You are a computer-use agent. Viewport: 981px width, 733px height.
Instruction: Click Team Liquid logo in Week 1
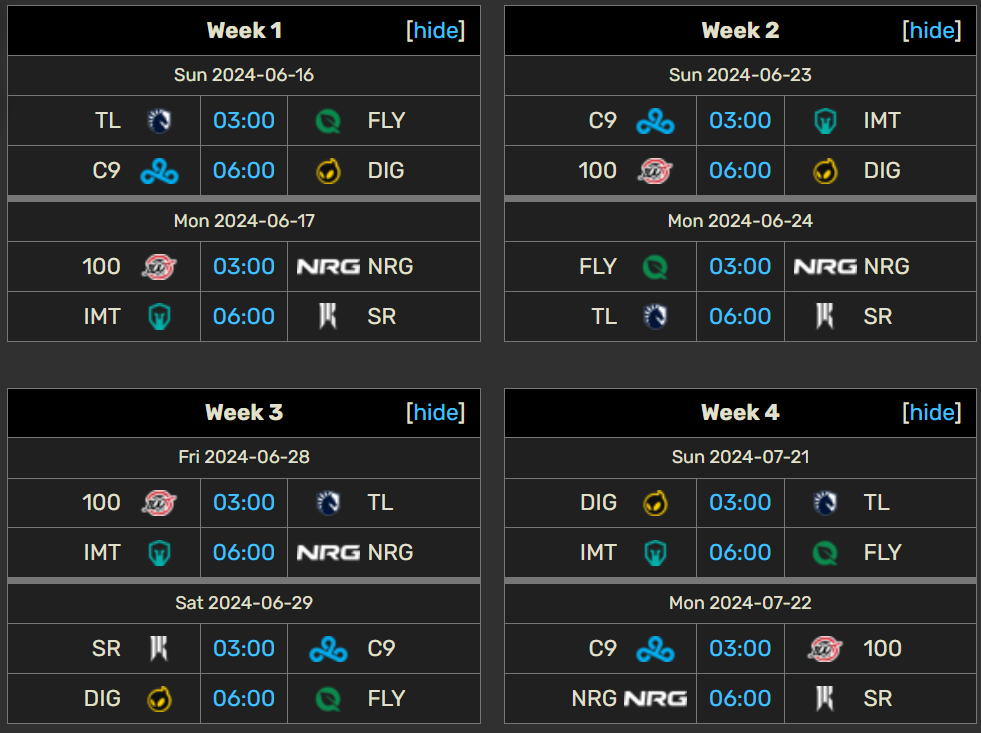coord(159,121)
